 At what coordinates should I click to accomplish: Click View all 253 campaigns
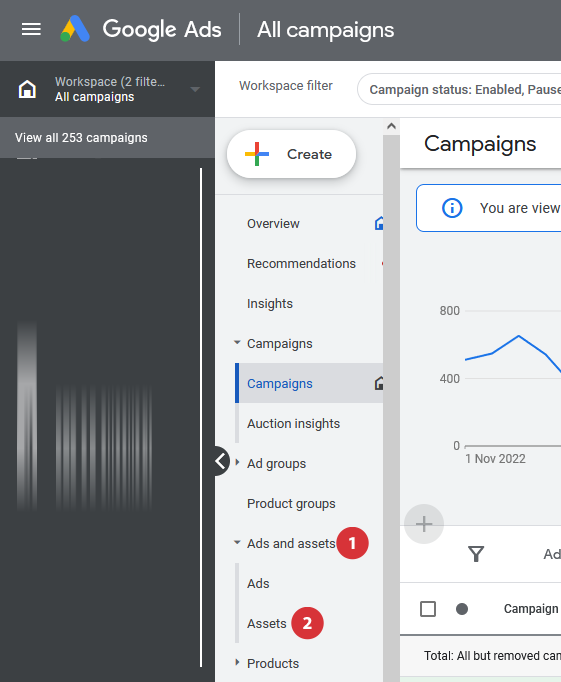[x=81, y=138]
